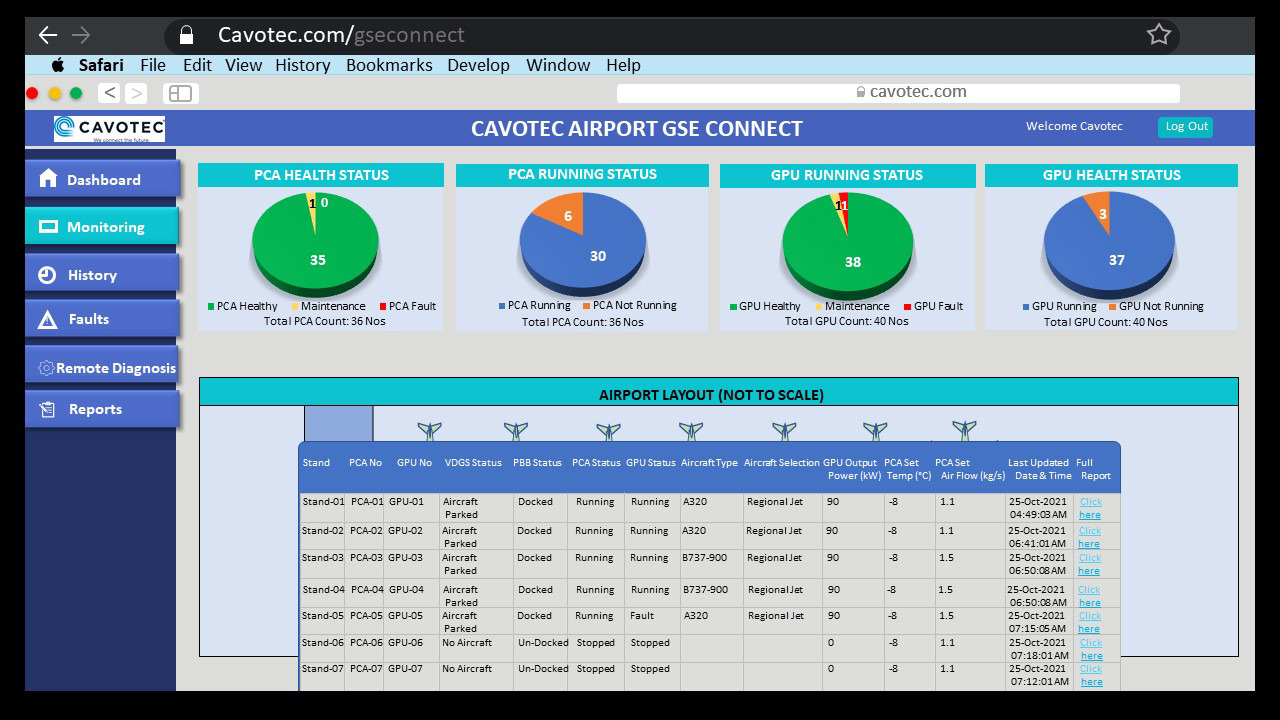Click the Reports clipboard icon
The width and height of the screenshot is (1280, 720).
tap(47, 409)
